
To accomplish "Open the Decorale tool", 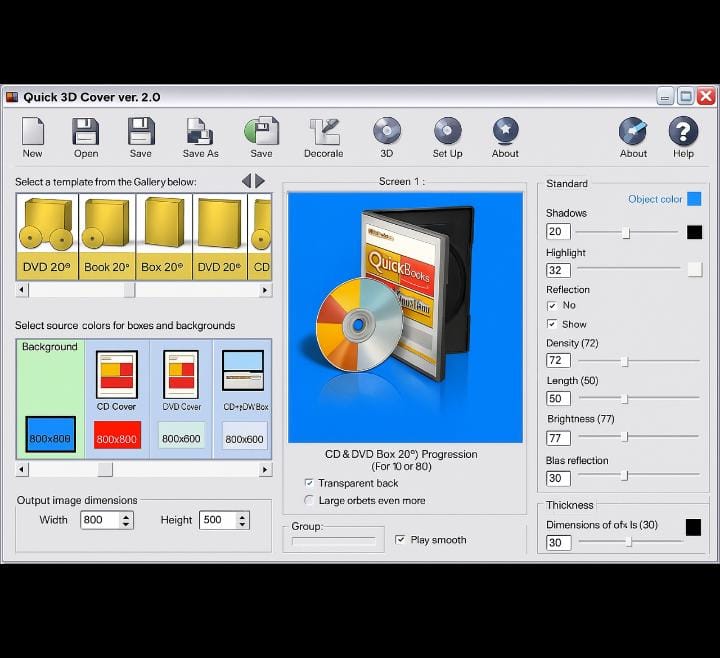I will [323, 132].
